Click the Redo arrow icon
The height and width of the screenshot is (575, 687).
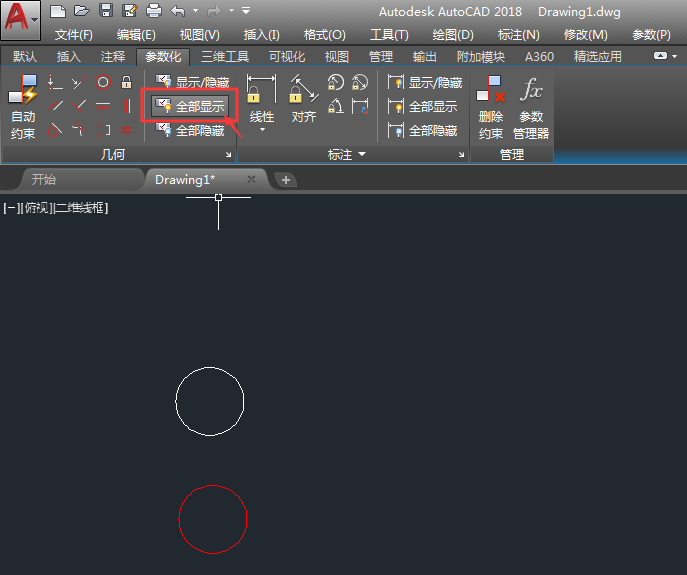(214, 11)
